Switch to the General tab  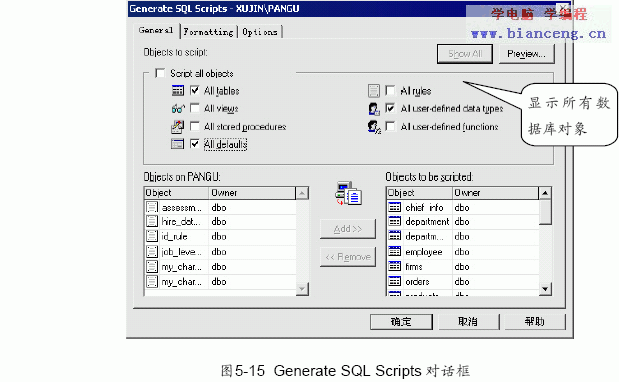click(x=156, y=30)
